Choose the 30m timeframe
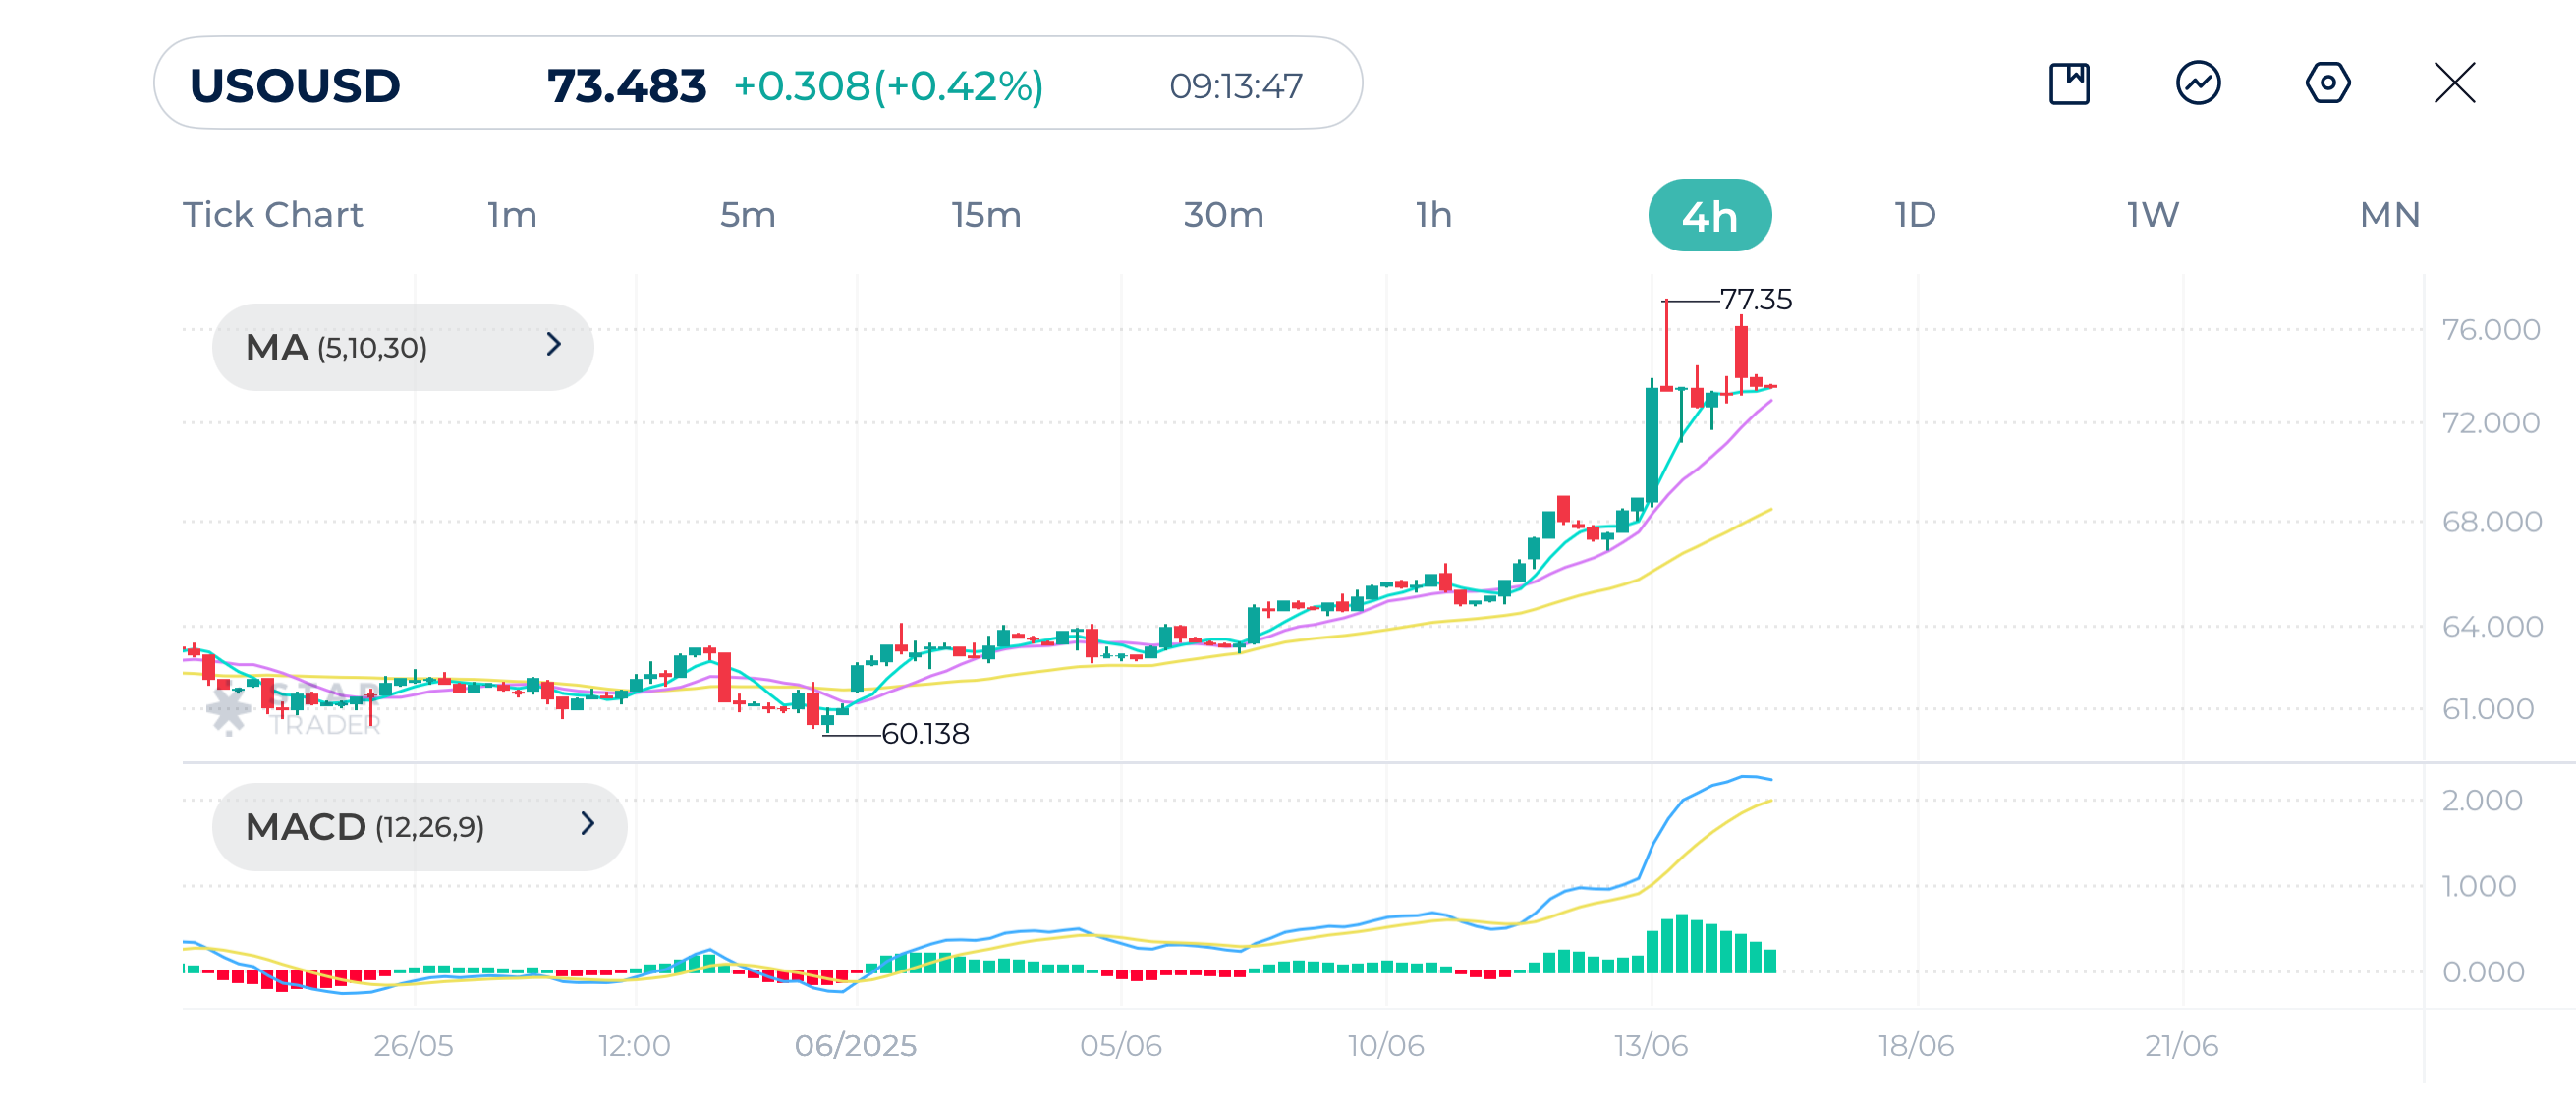Viewport: 2576px width, 1109px height. [x=1222, y=215]
